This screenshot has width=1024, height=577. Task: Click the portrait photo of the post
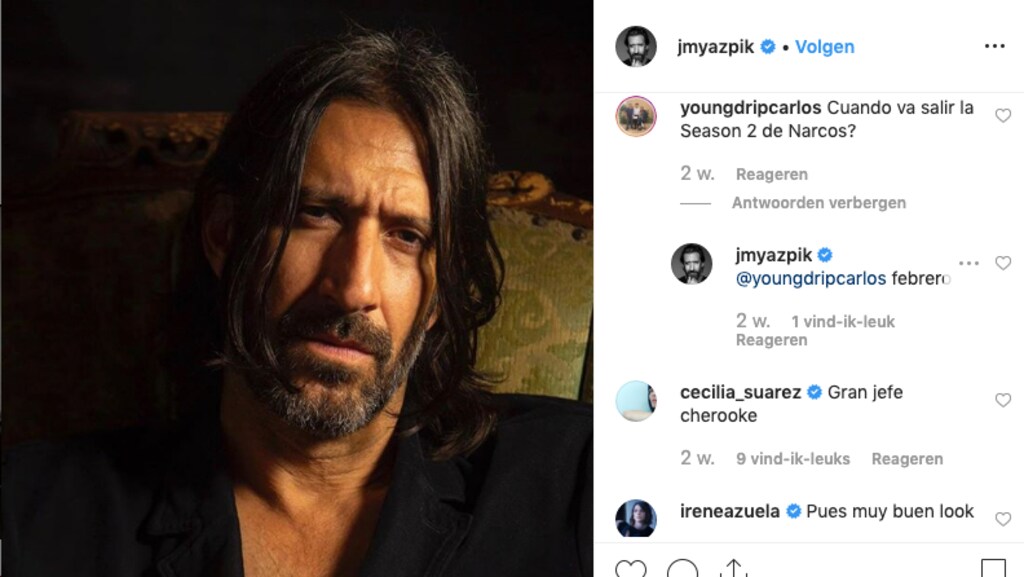296,288
